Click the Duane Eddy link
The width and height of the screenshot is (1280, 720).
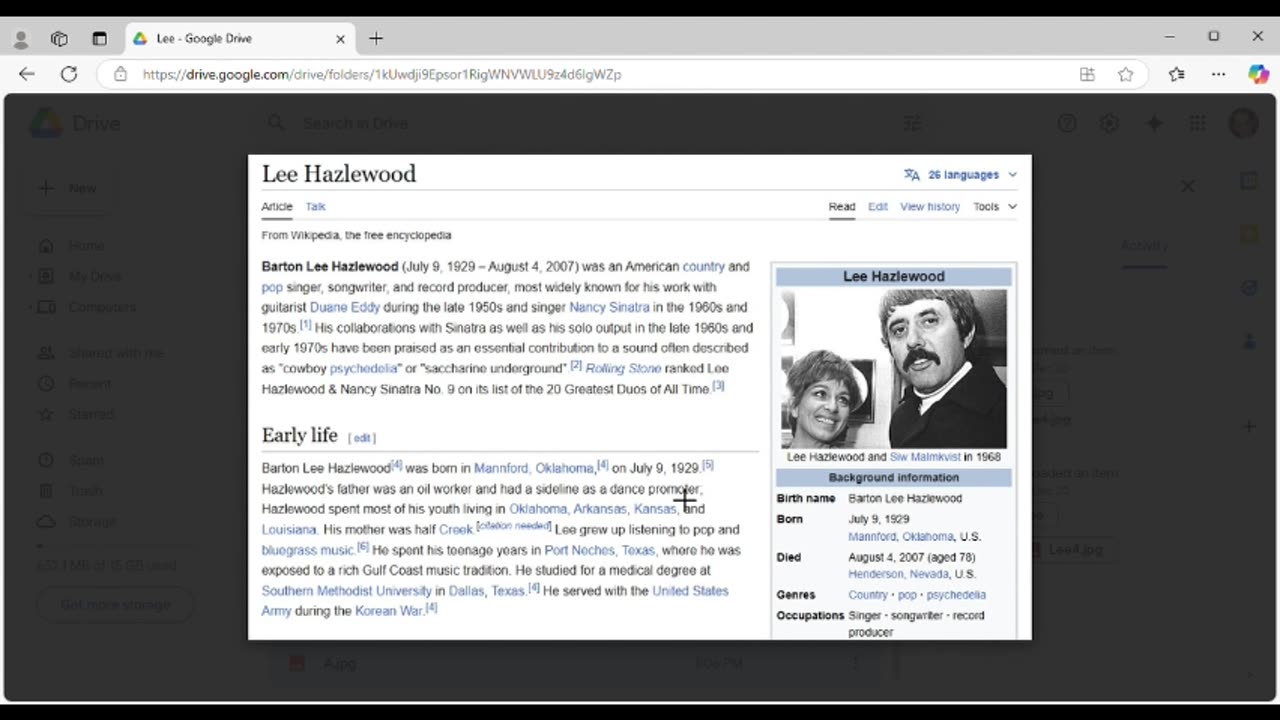coord(345,307)
